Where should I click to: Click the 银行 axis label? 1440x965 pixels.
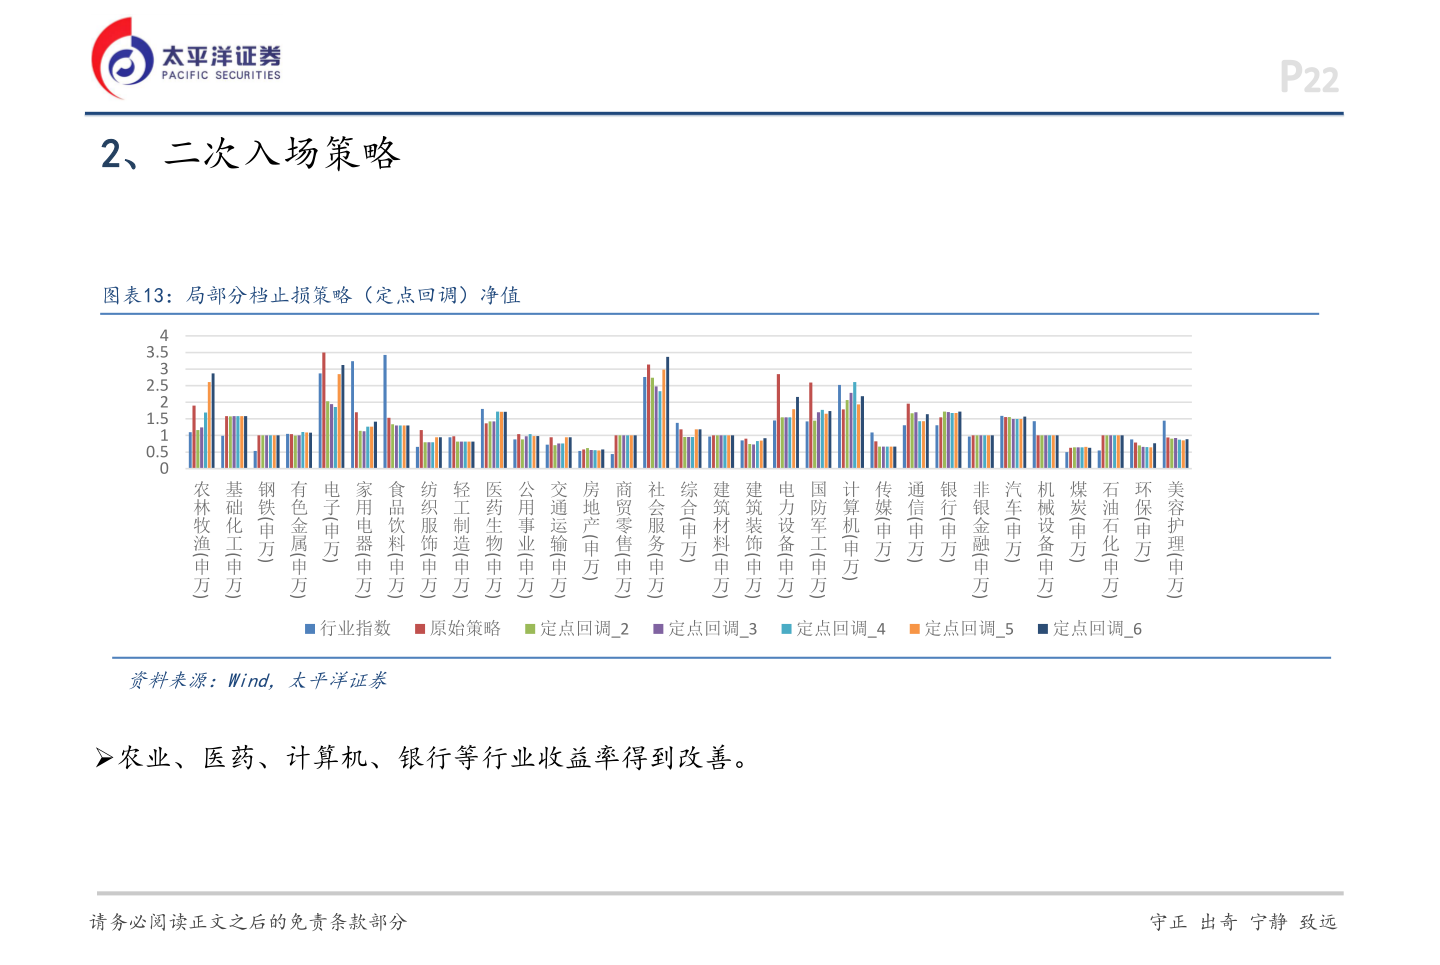click(x=949, y=521)
